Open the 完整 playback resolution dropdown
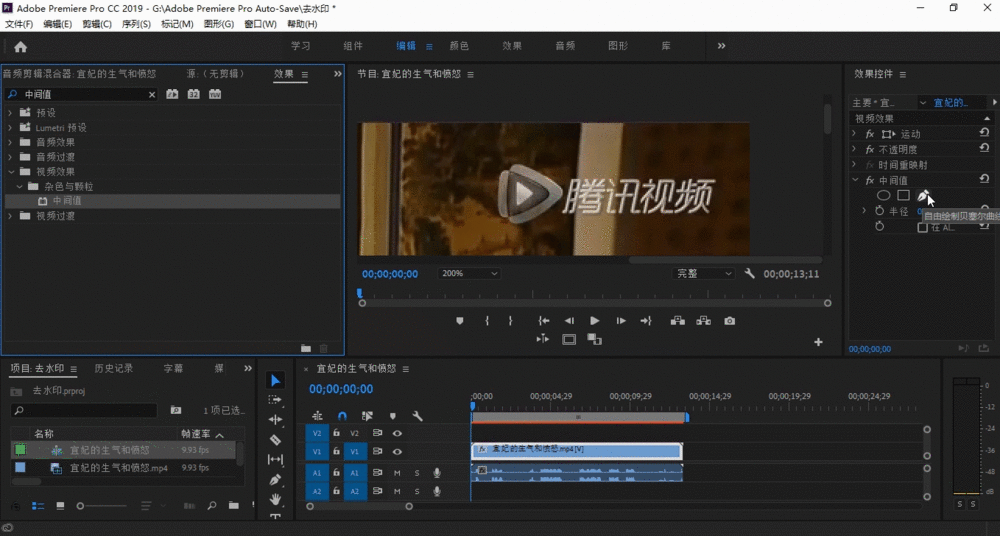Viewport: 1000px width, 536px height. coord(703,273)
